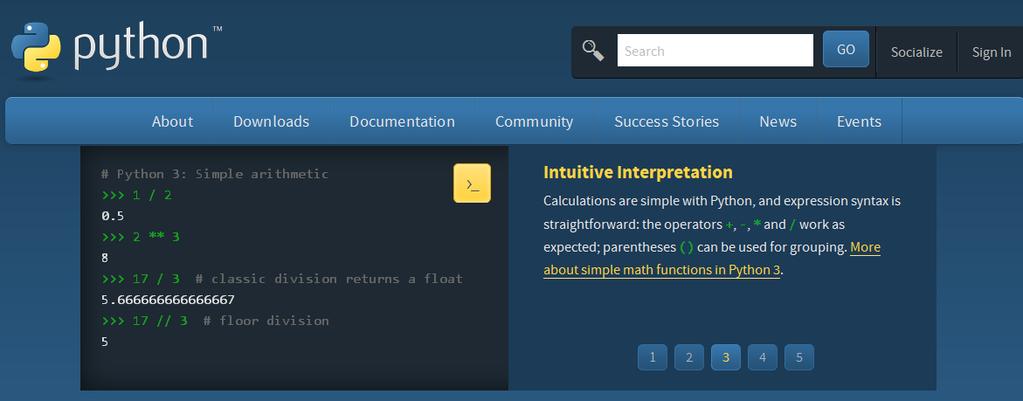1023x401 pixels.
Task: Click the '0.5' output value
Action: coord(112,216)
